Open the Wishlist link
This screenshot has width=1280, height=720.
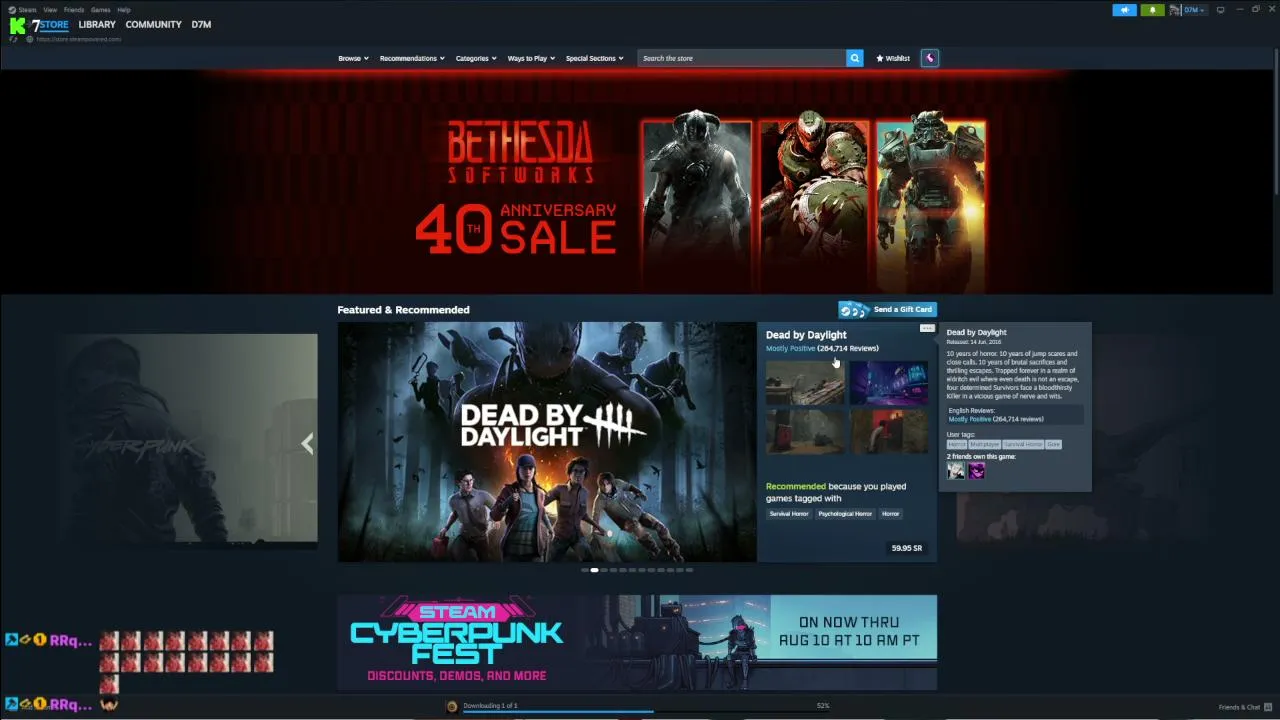[x=893, y=58]
